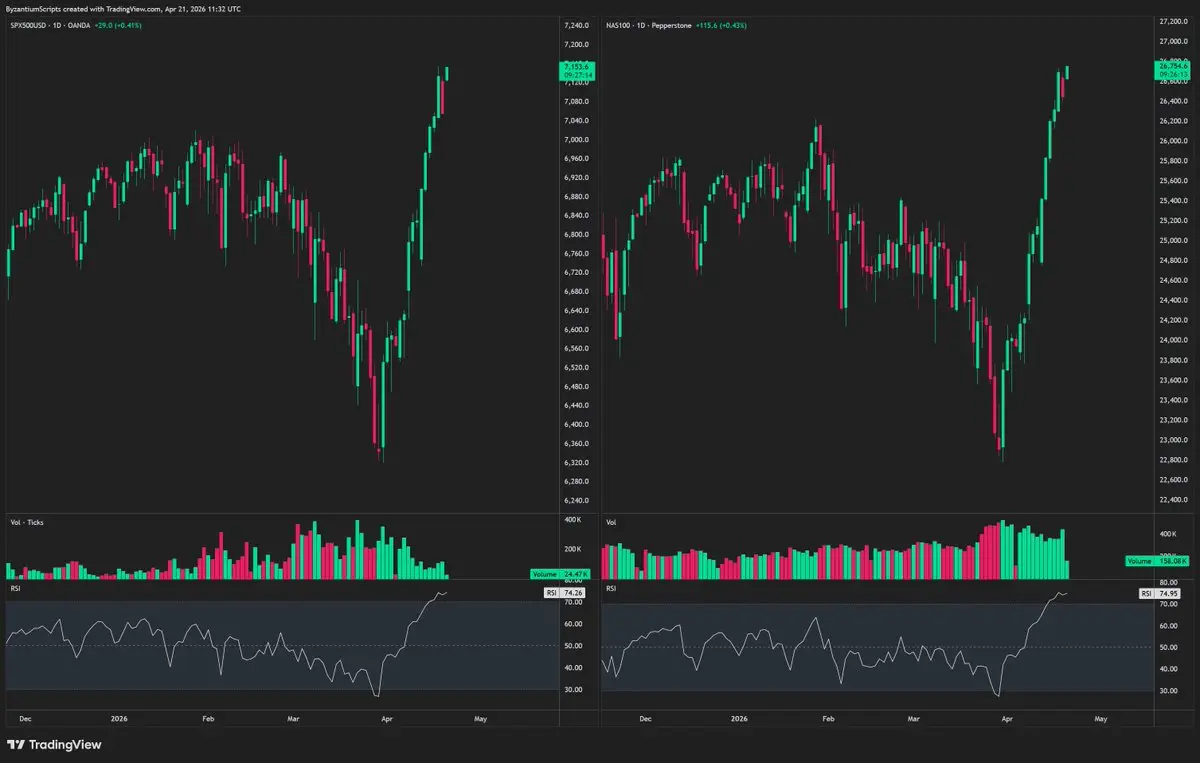The image size is (1200, 763).
Task: Click the 6,600.0 price axis label
Action: click(x=575, y=330)
